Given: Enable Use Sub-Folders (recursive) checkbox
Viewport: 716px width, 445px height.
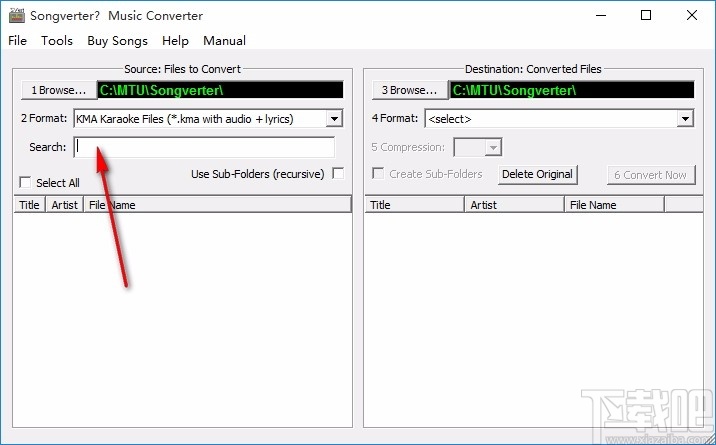Looking at the screenshot, I should pos(338,173).
